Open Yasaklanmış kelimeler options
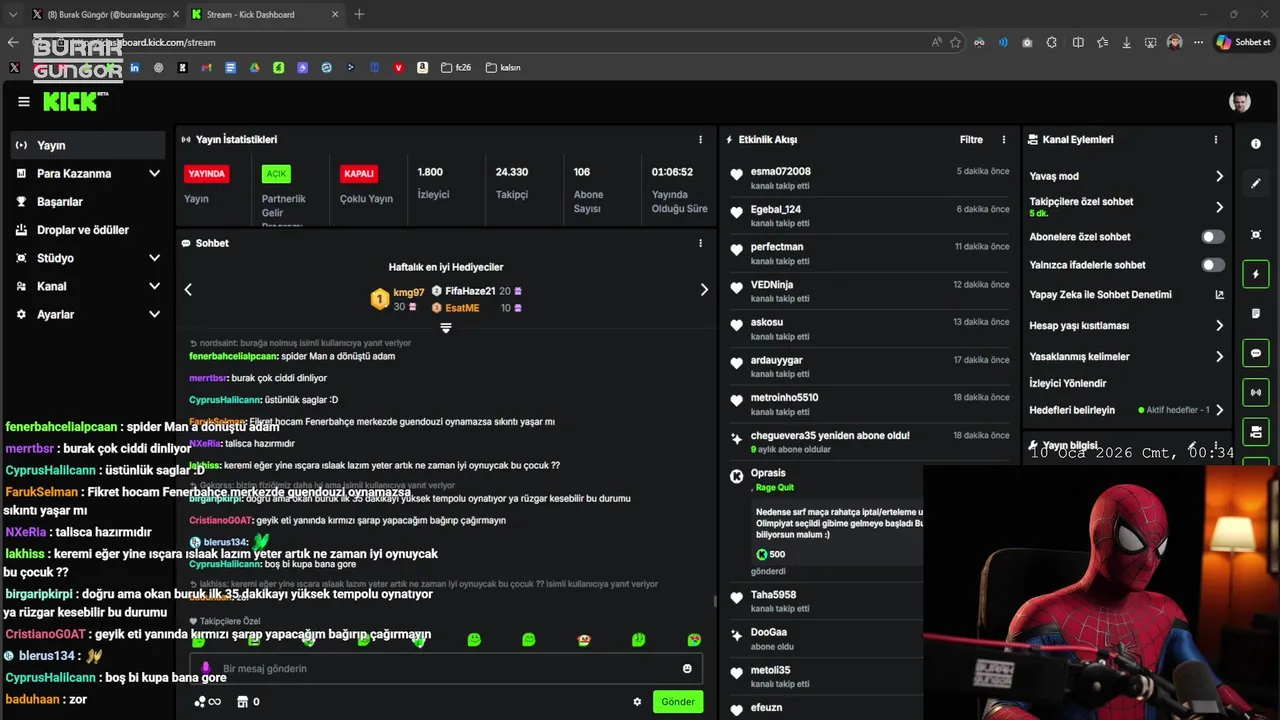 pyautogui.click(x=1219, y=357)
